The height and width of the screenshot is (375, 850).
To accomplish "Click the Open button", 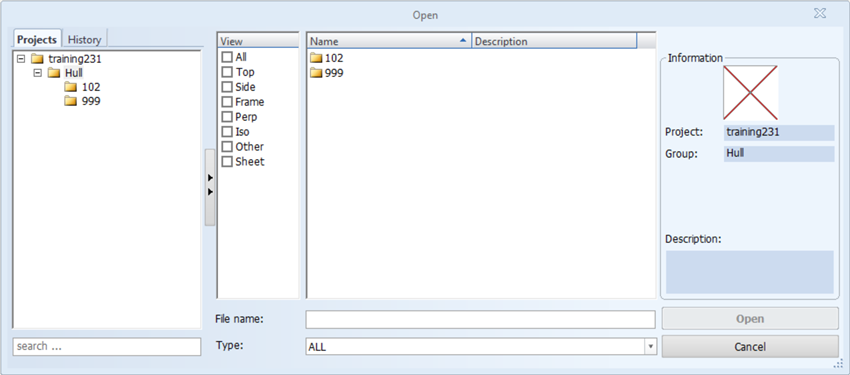I will (750, 319).
